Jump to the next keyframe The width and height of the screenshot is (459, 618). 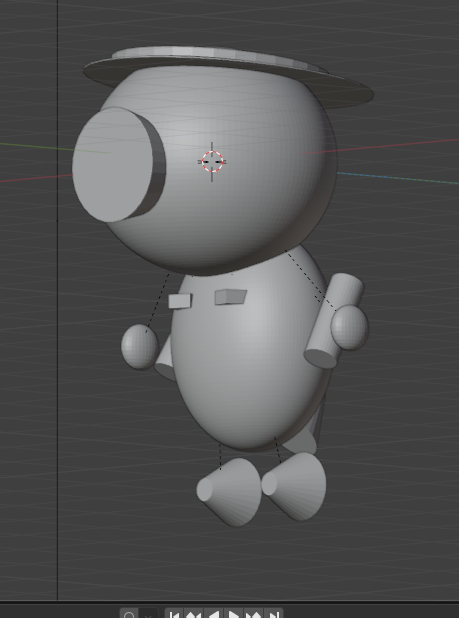tap(253, 614)
